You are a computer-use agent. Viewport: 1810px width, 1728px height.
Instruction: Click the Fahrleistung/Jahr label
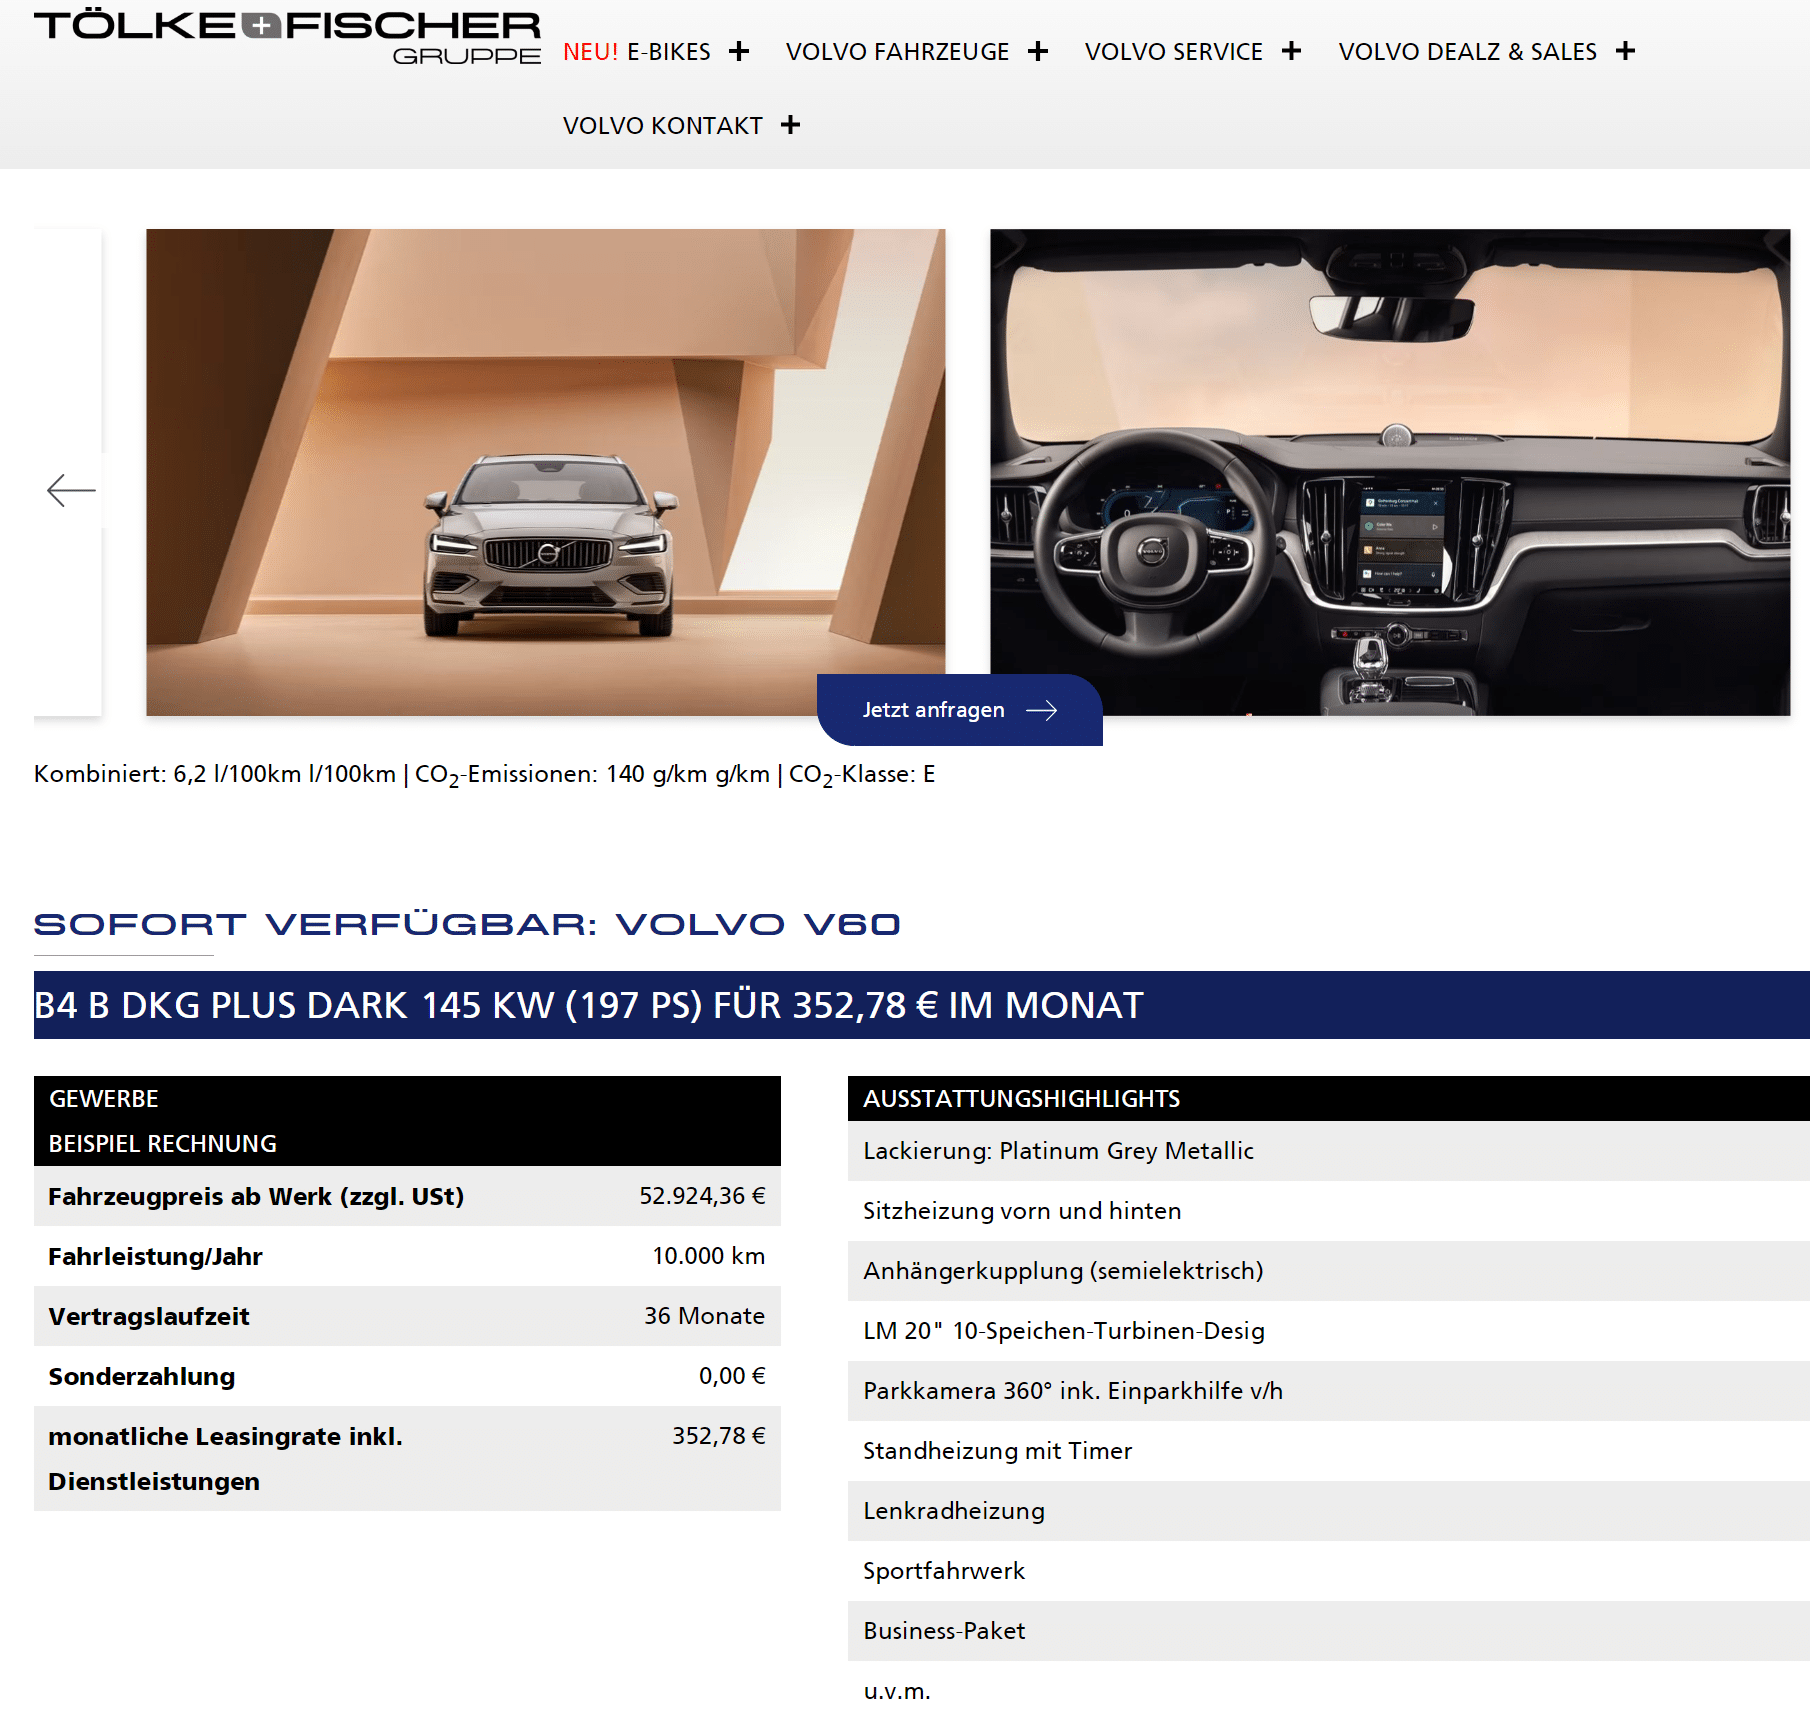pos(155,1257)
